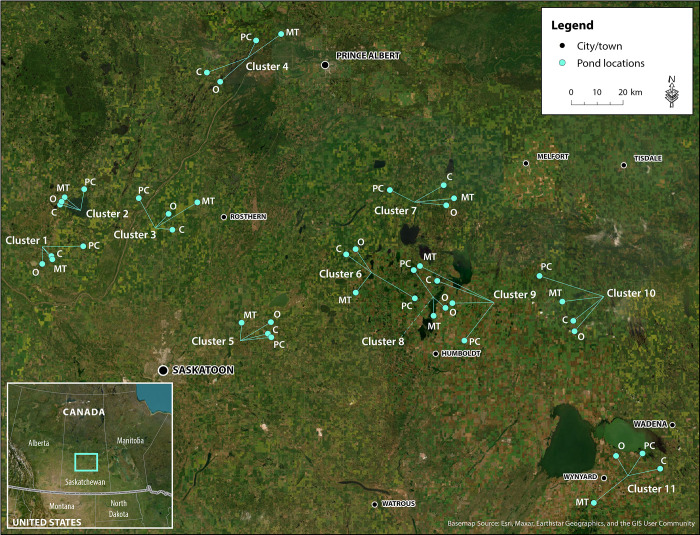Select the MT pond marker of Cluster 11
The width and height of the screenshot is (700, 535).
pyautogui.click(x=594, y=503)
